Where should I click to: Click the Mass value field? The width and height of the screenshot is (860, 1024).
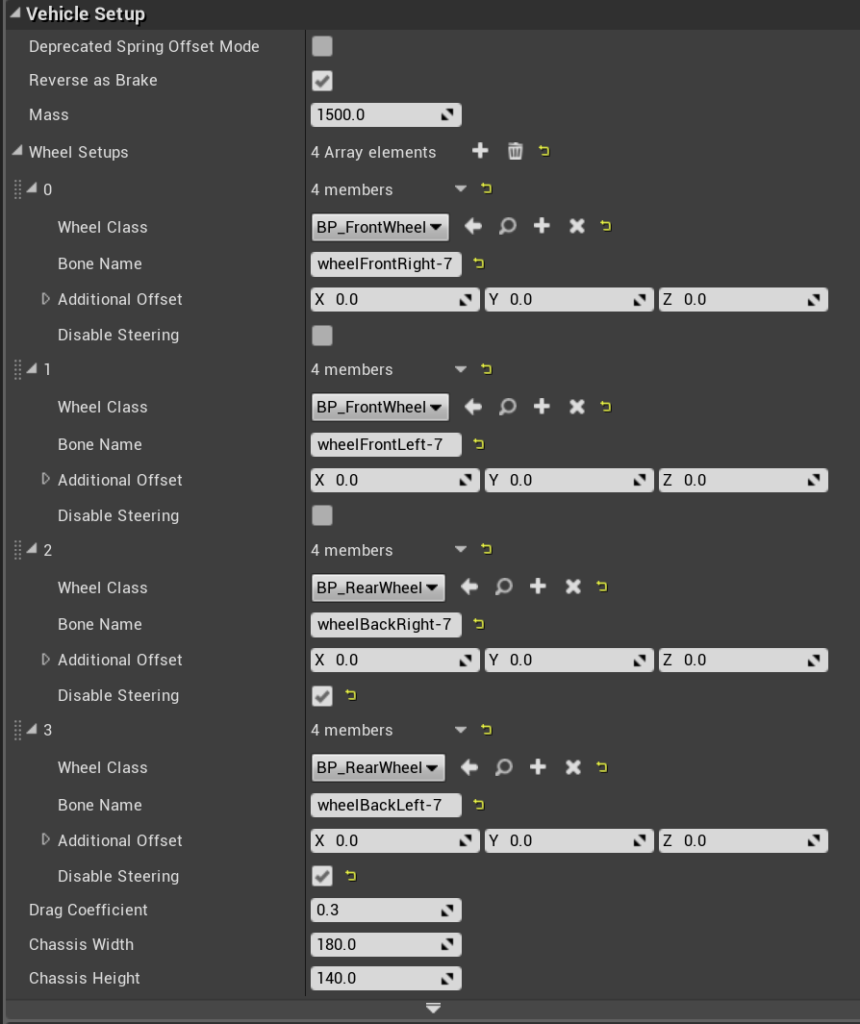click(377, 114)
